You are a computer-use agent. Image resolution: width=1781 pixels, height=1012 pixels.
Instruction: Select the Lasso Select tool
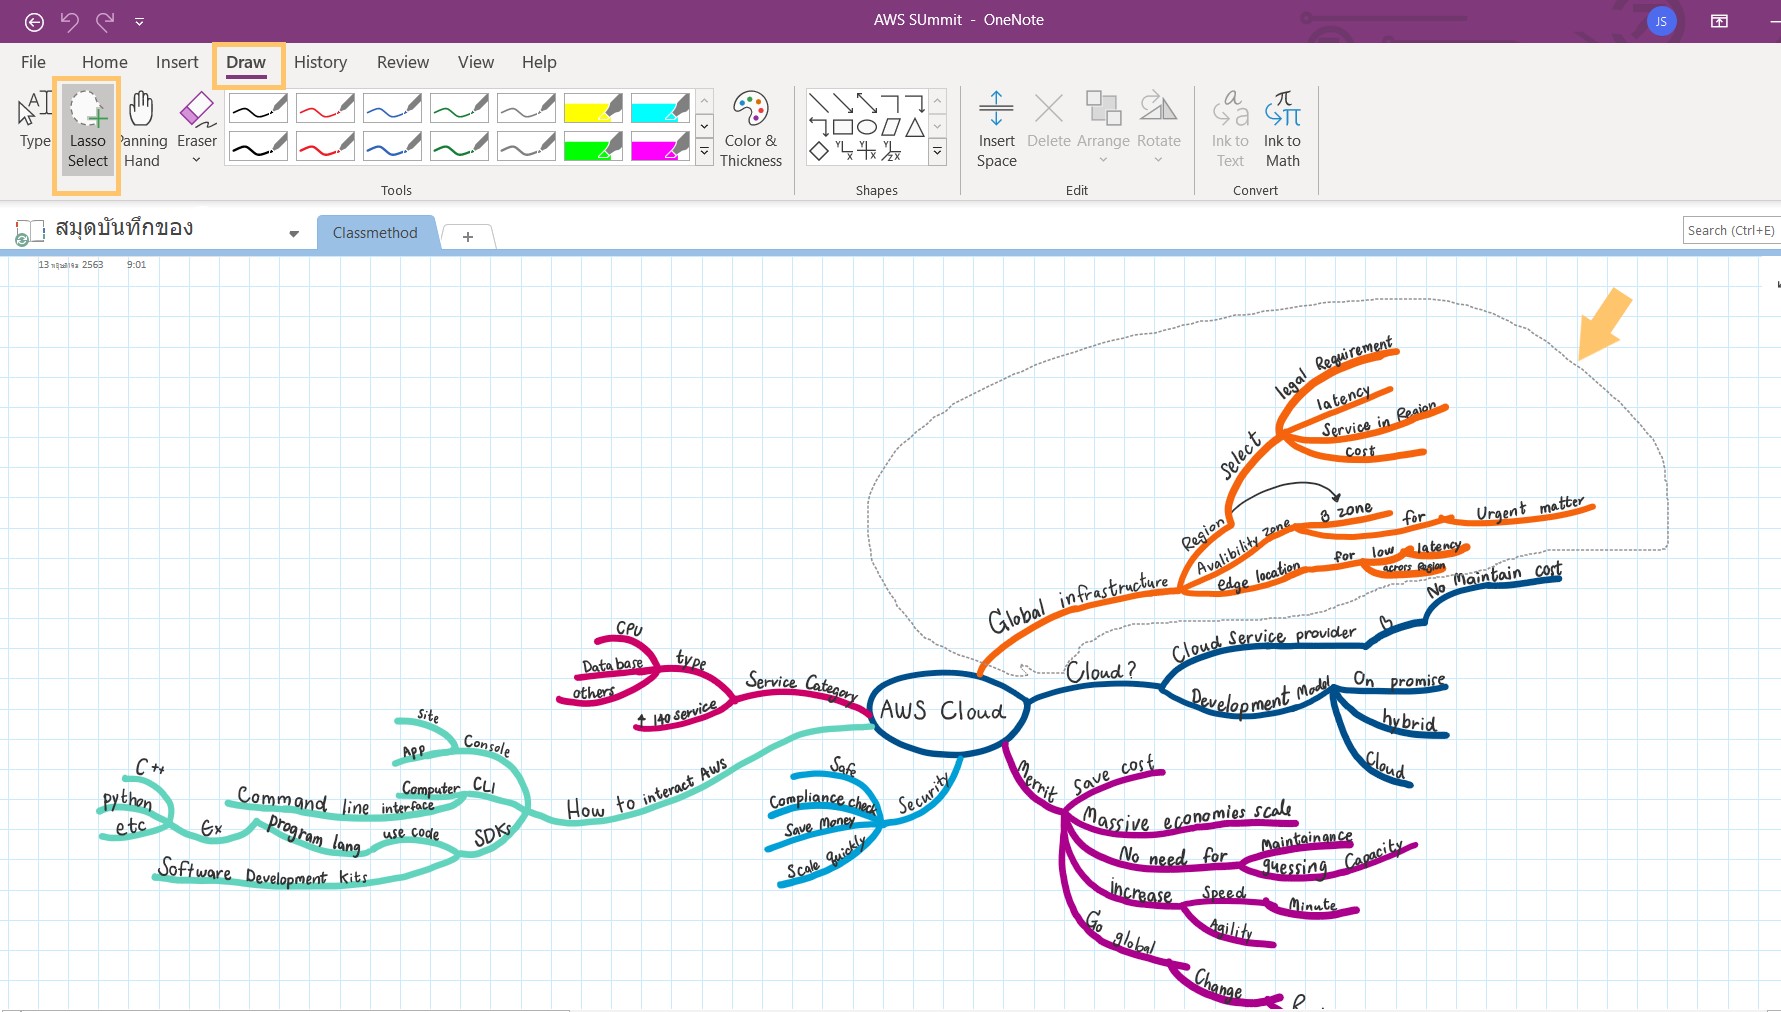[86, 130]
